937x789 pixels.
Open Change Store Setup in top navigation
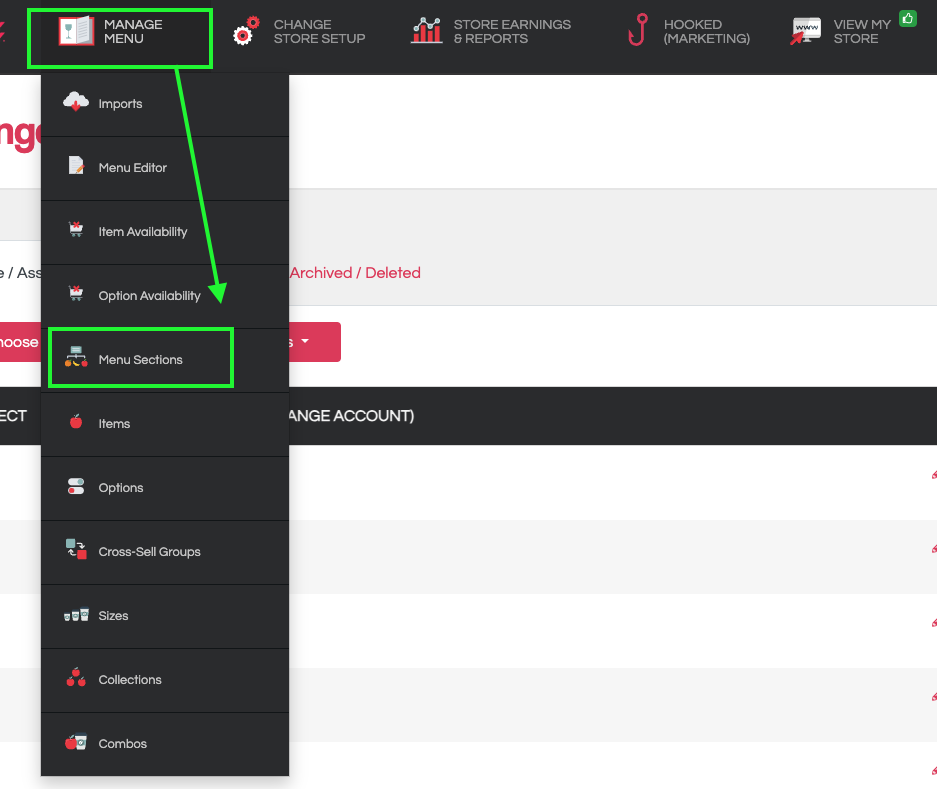pos(299,31)
